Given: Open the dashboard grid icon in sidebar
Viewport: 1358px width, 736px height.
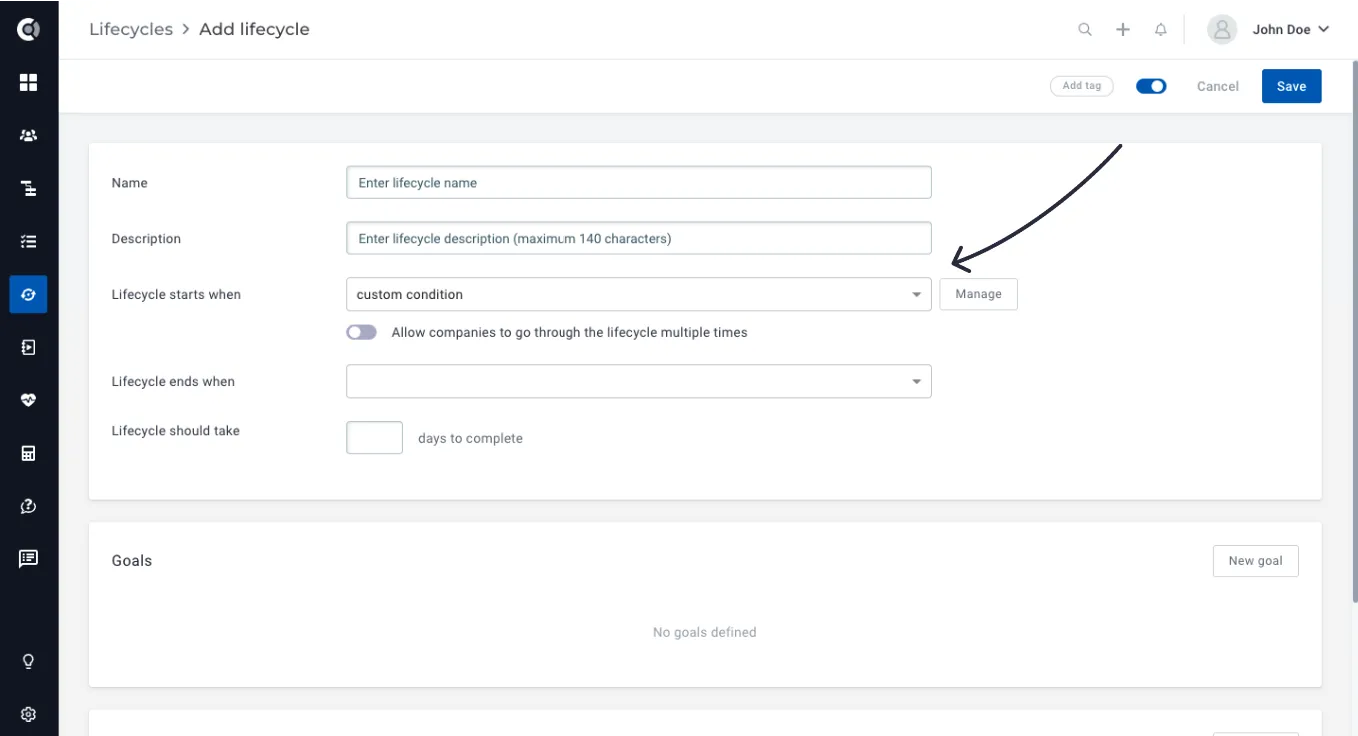Looking at the screenshot, I should click(28, 82).
